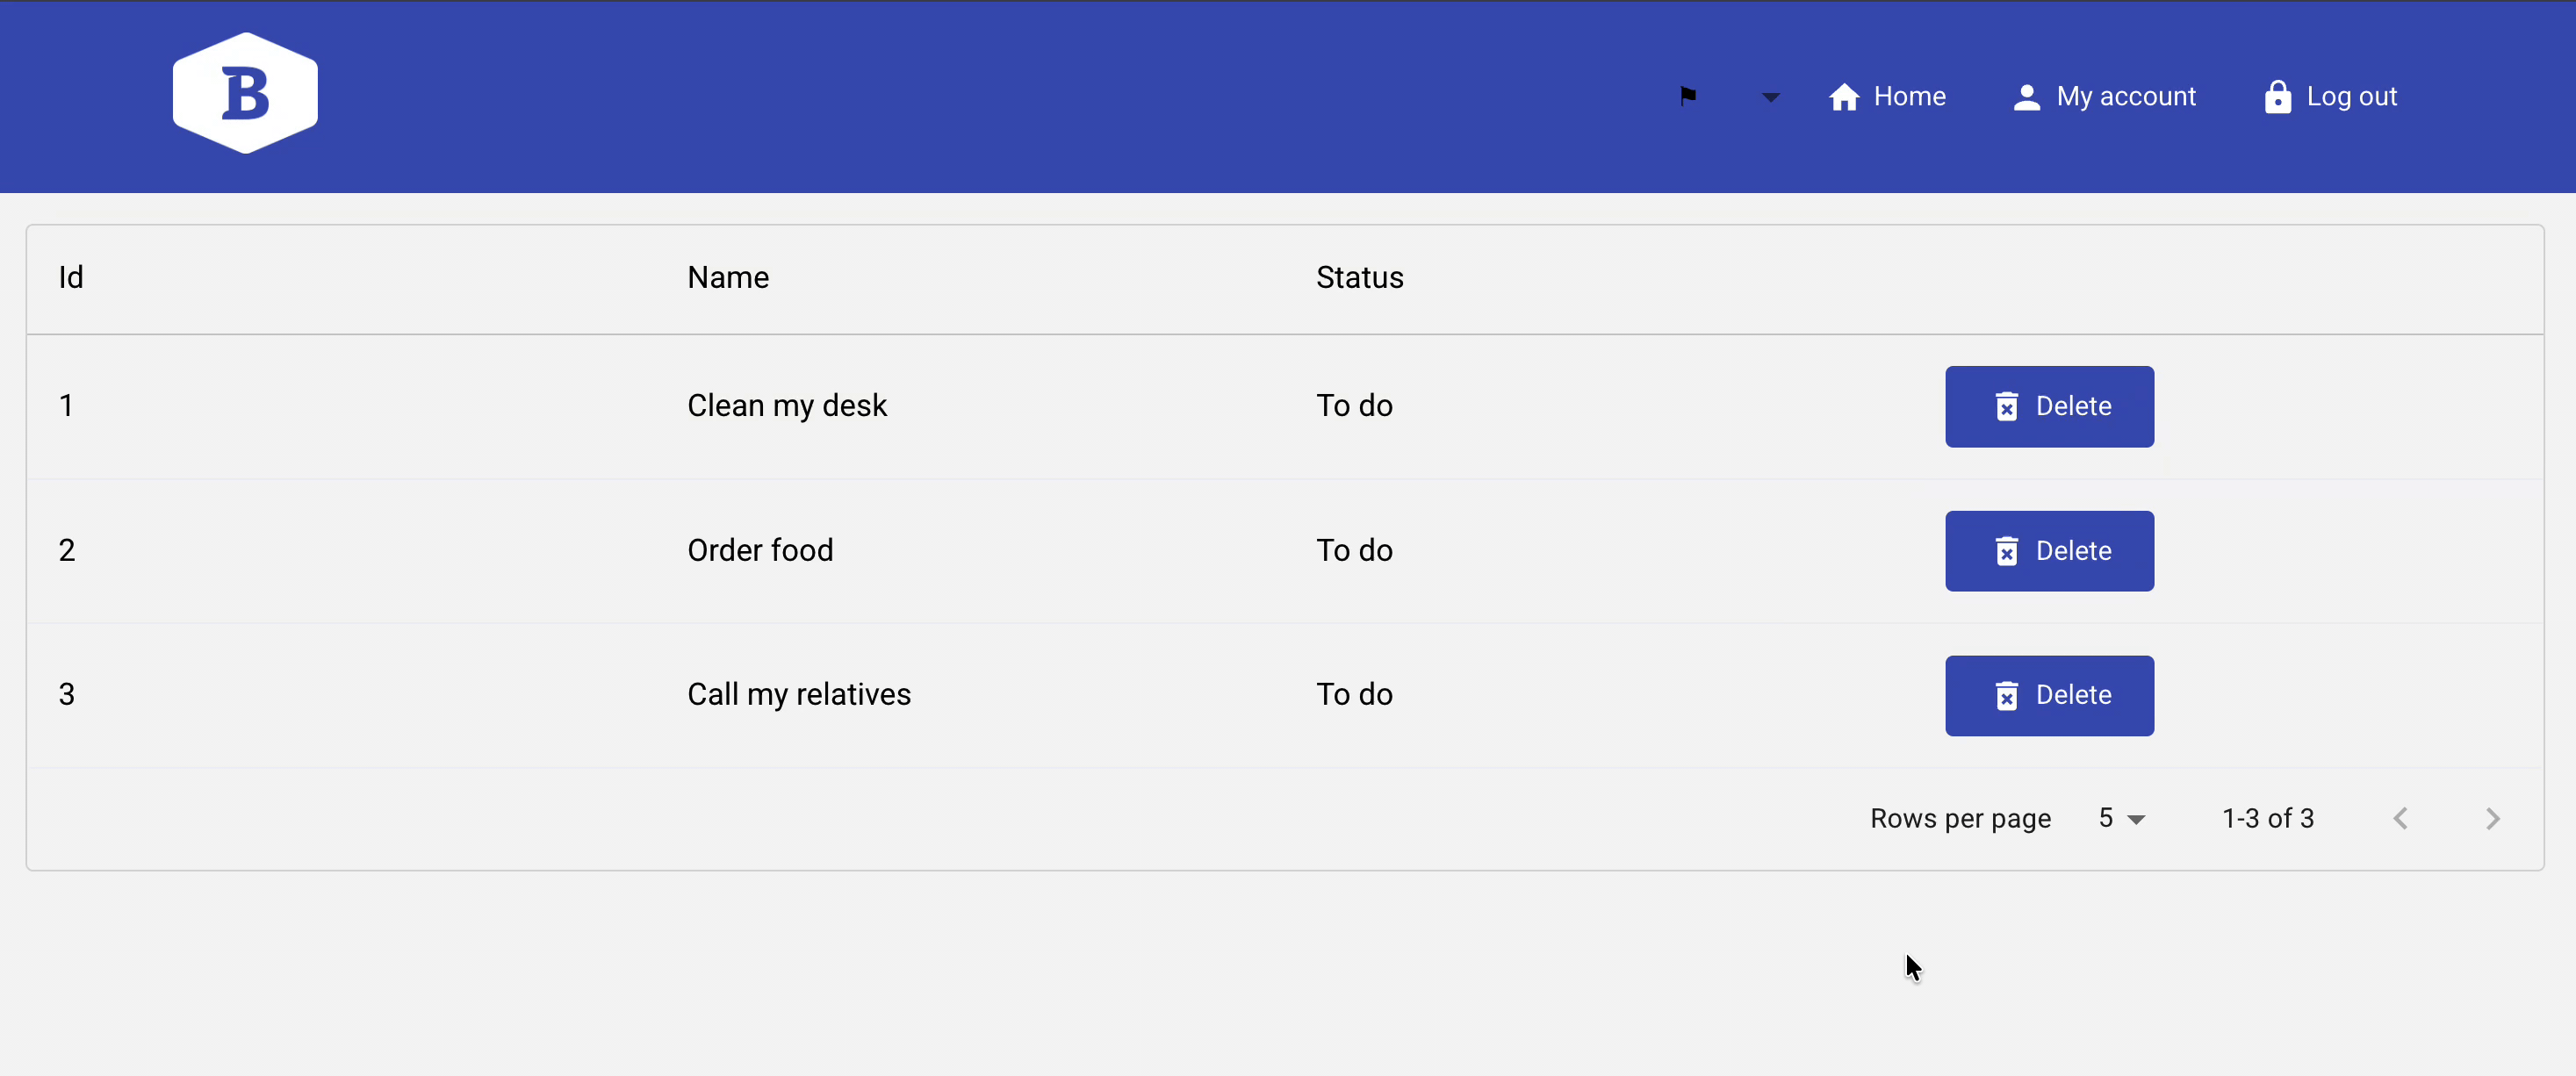Open the Rows per page dropdown
Screen dimensions: 2576x1076
pyautogui.click(x=2121, y=818)
